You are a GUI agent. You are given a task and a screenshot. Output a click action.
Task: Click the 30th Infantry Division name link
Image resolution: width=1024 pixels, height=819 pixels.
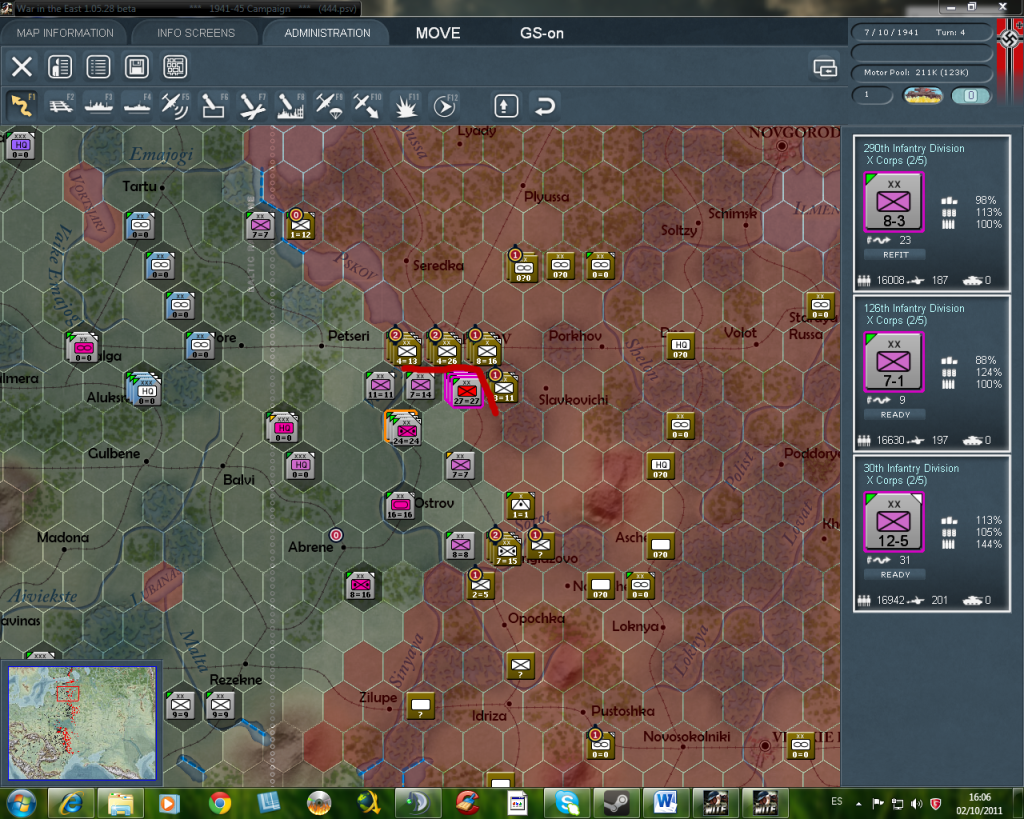911,468
